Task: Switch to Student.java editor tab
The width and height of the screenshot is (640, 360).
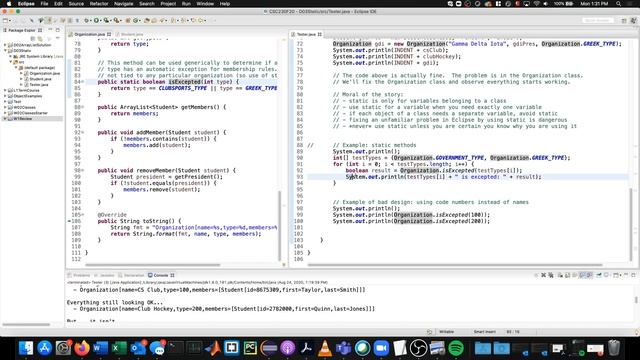Action: point(130,34)
